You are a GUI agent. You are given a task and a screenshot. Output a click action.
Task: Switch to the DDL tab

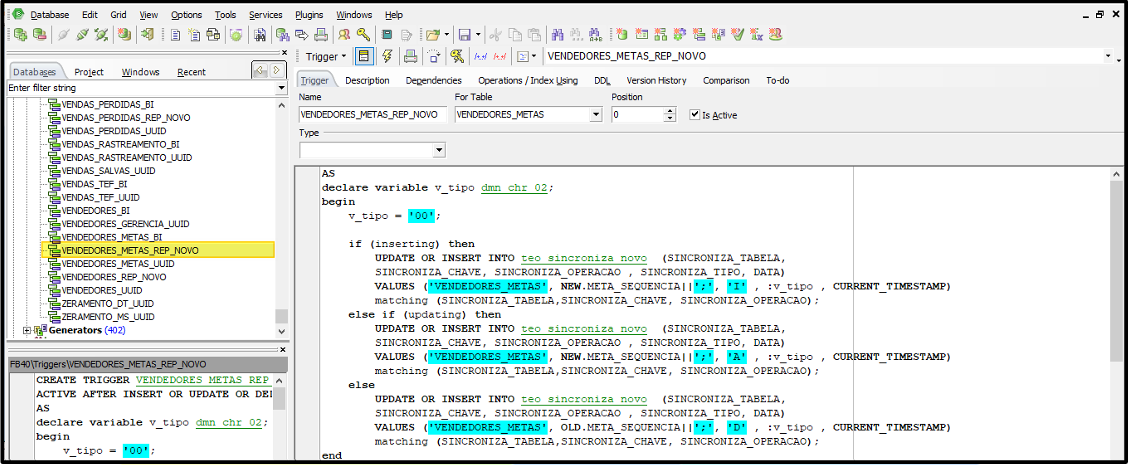pyautogui.click(x=602, y=80)
